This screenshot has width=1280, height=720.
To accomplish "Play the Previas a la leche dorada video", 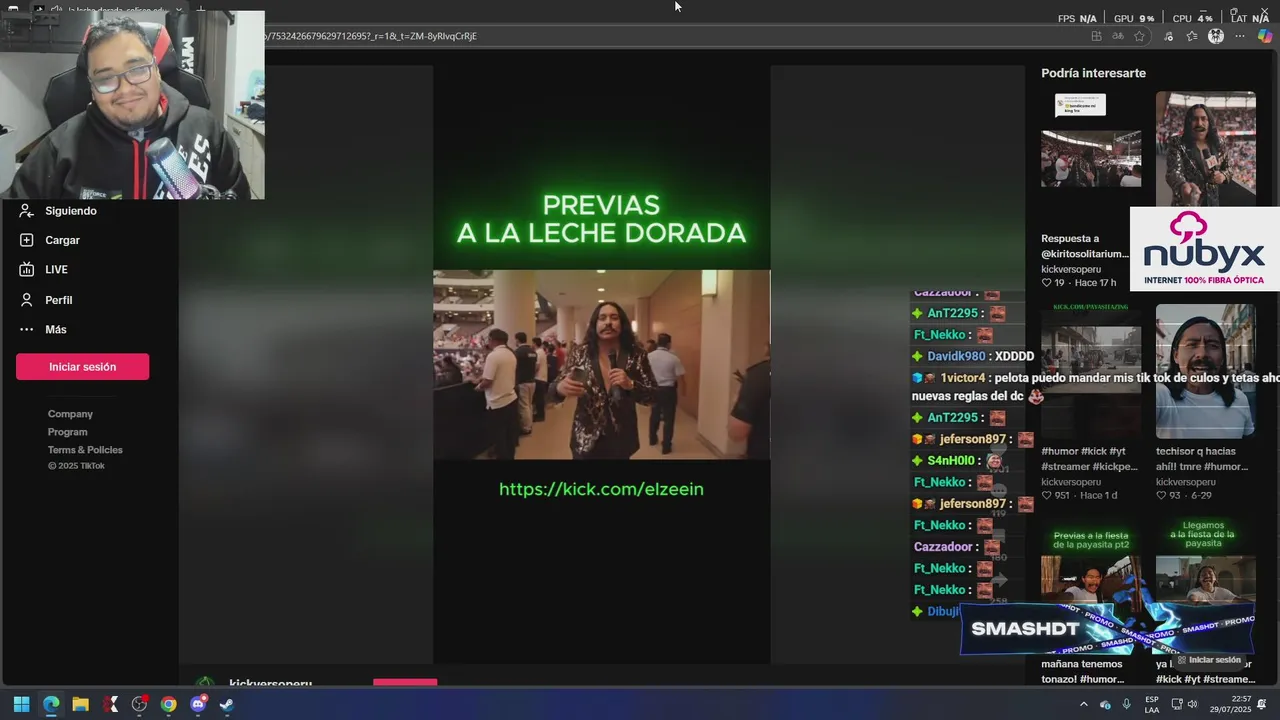I will [601, 364].
